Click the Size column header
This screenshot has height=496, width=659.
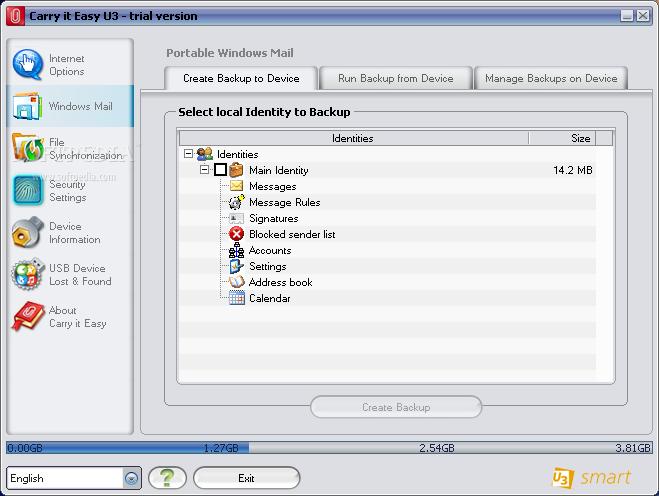tap(562, 138)
